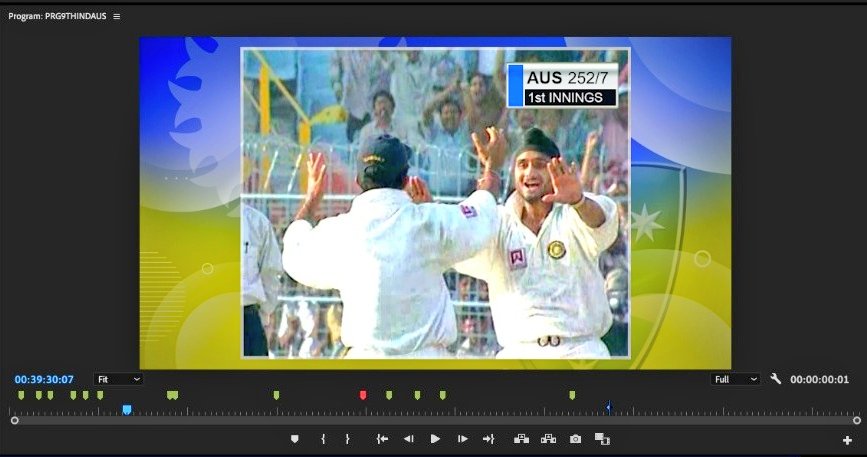
Task: Open the Button Editor plus icon
Action: pos(847,440)
